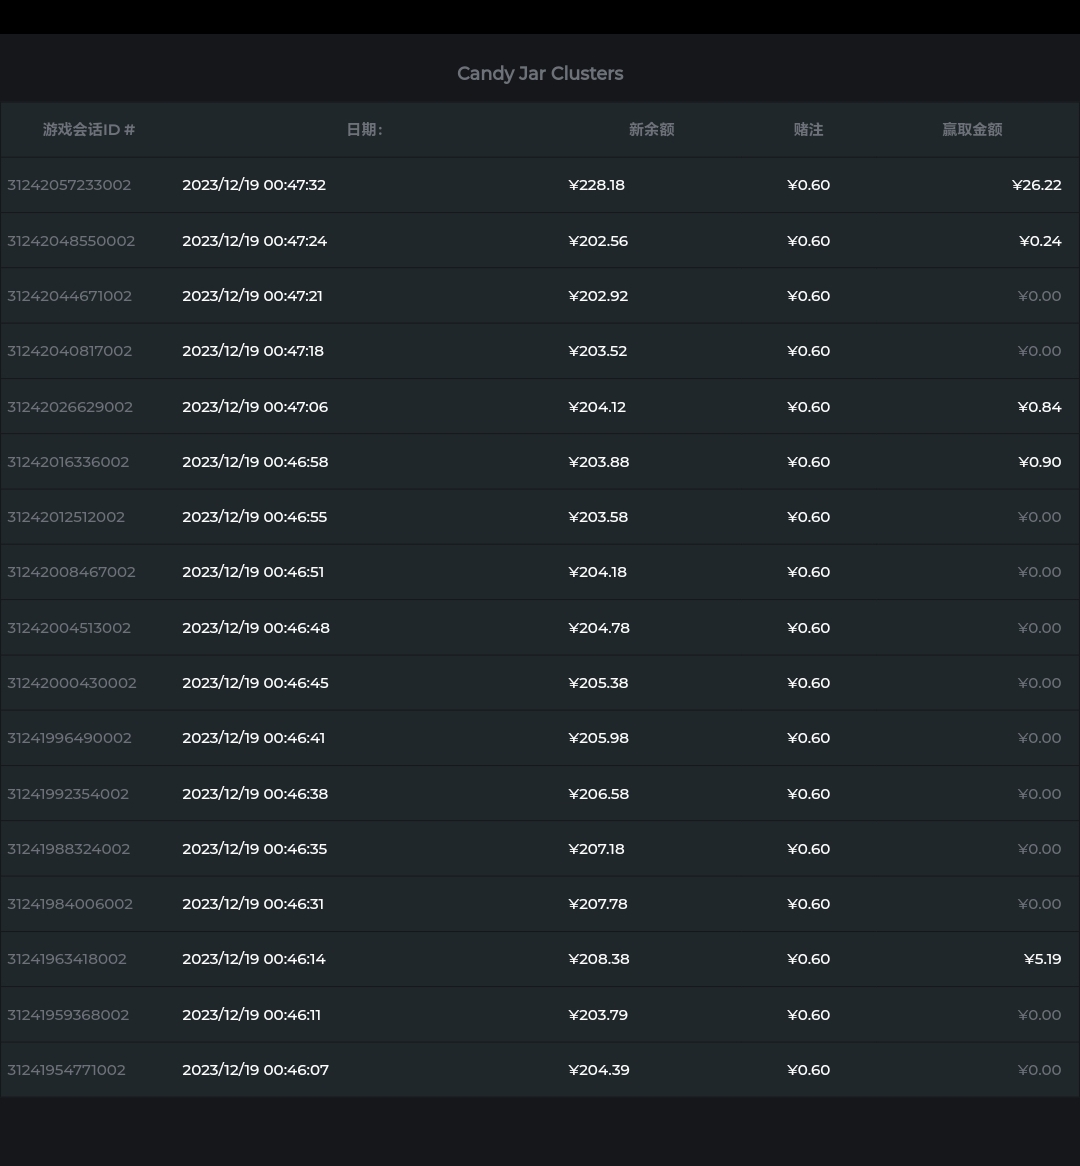The image size is (1080, 1166).
Task: Click the date 2023/12/19 00:47:06
Action: [x=255, y=407]
